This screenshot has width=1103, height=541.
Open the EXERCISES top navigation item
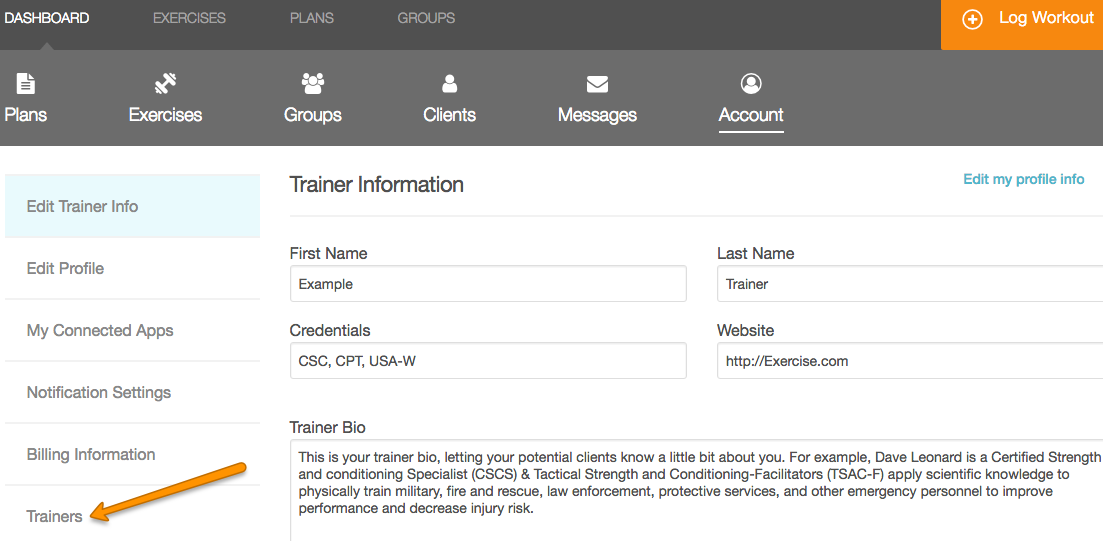[189, 18]
